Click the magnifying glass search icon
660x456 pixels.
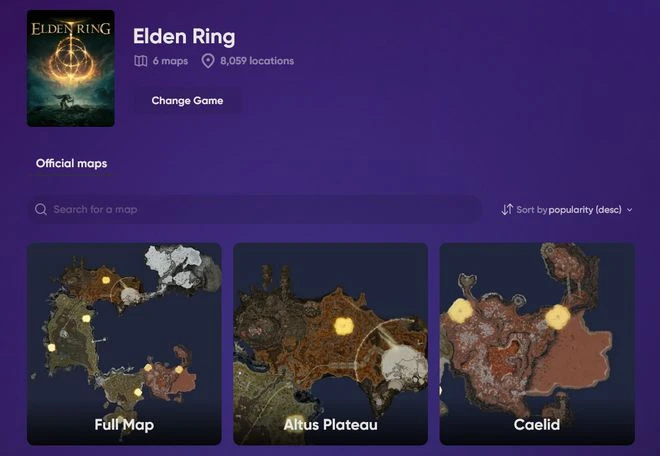coord(41,209)
